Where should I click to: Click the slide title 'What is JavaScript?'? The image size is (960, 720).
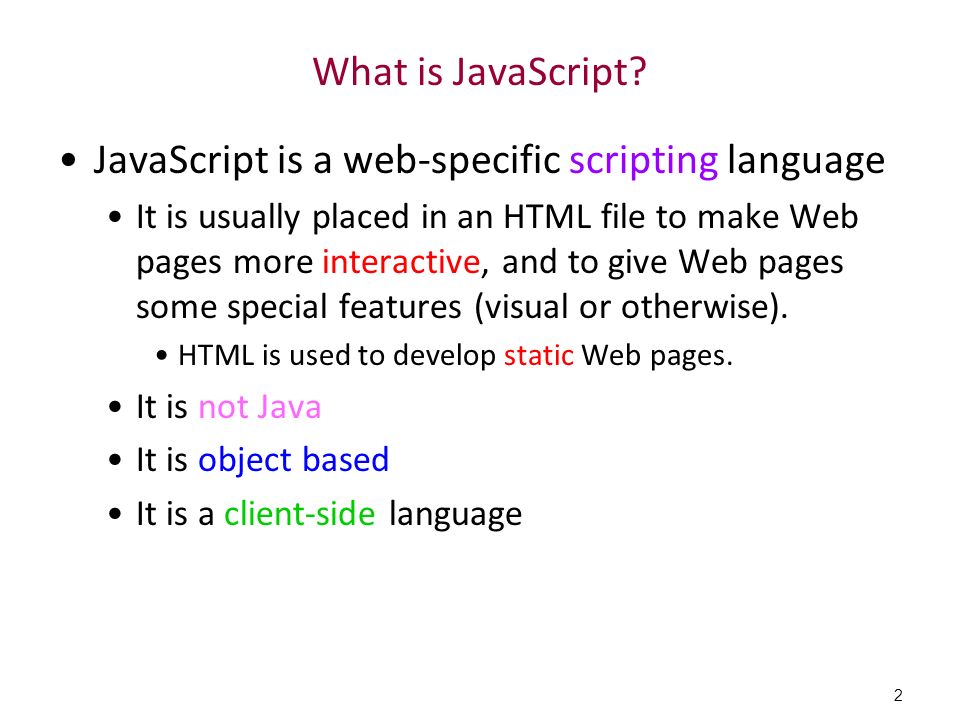[x=479, y=72]
